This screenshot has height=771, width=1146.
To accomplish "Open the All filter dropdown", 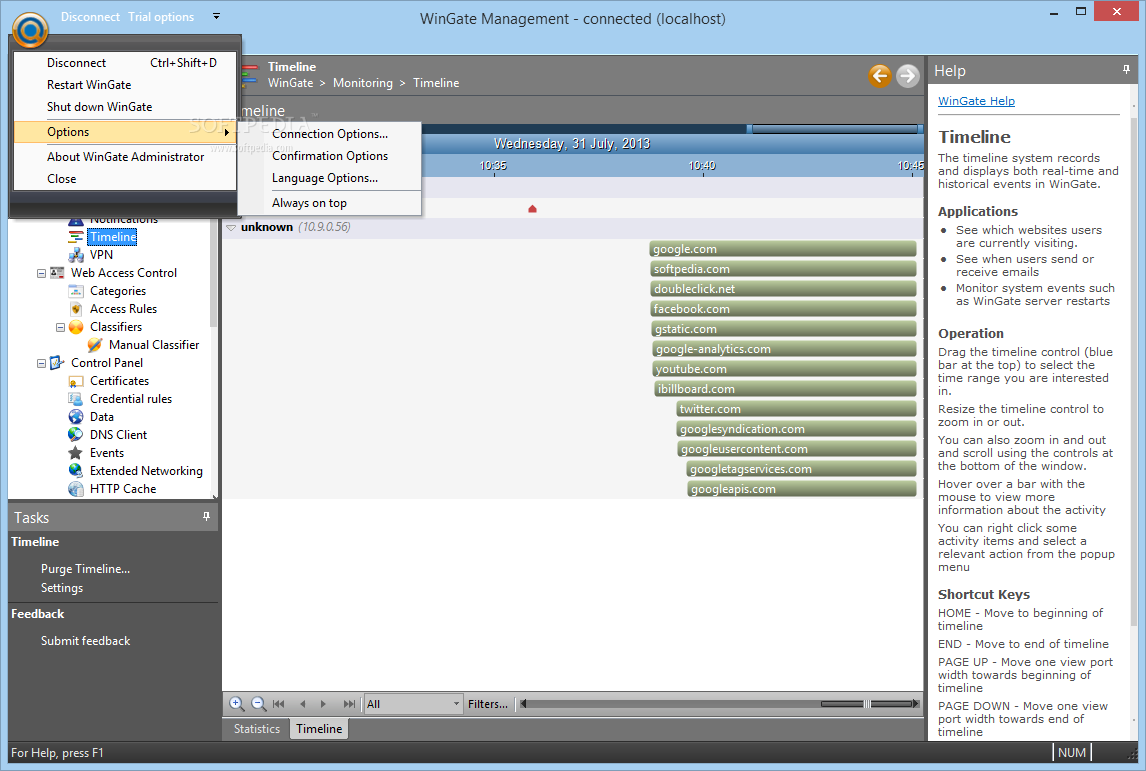I will (456, 704).
